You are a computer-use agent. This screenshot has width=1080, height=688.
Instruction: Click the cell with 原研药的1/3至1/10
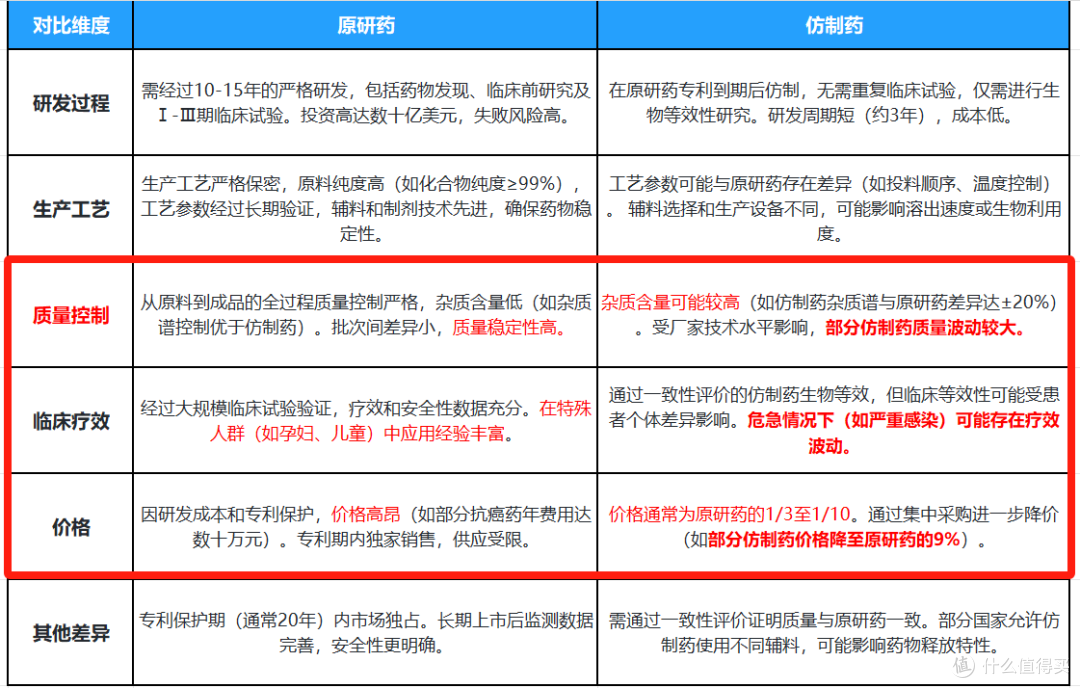(x=833, y=527)
